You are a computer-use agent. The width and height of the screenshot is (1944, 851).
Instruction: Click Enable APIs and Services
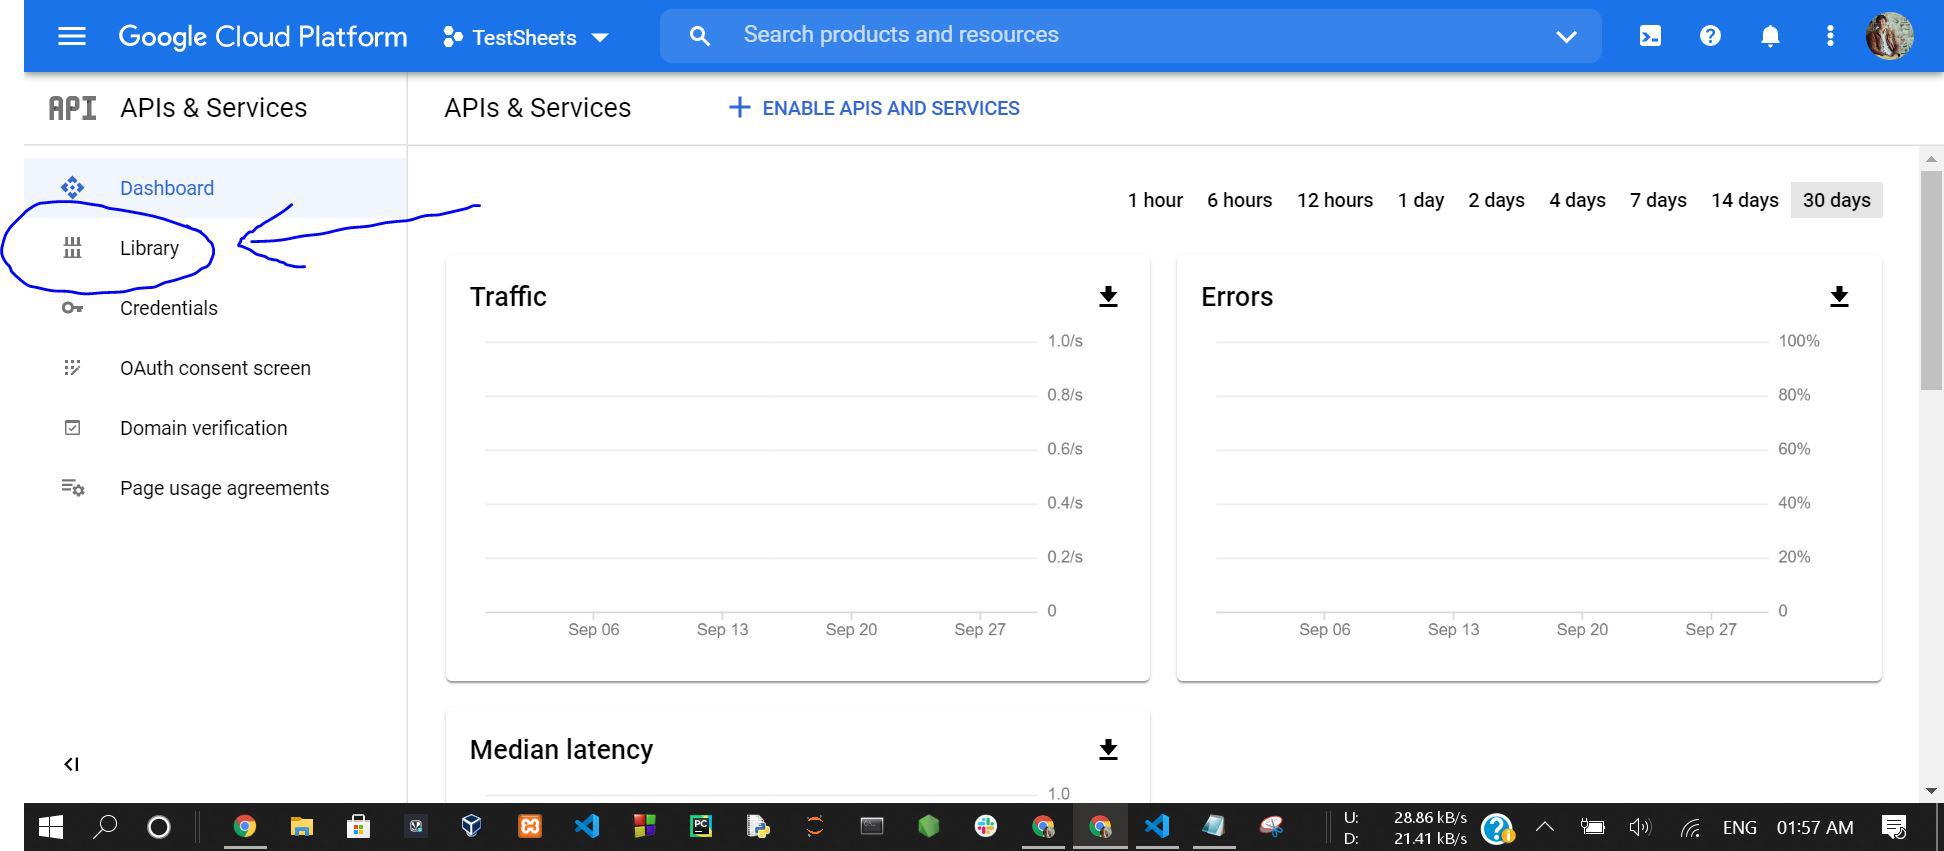tap(874, 108)
